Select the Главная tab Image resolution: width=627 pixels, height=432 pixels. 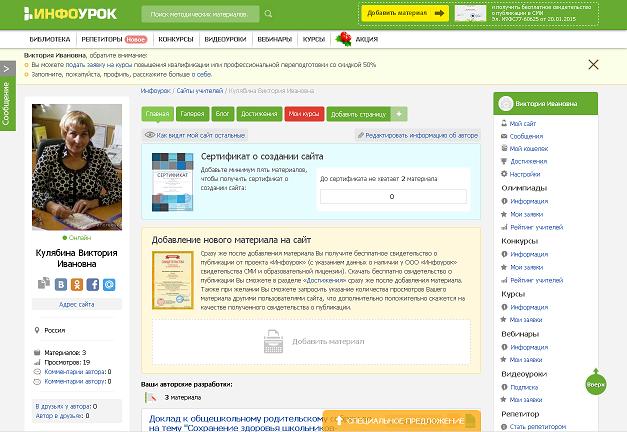pyautogui.click(x=158, y=114)
